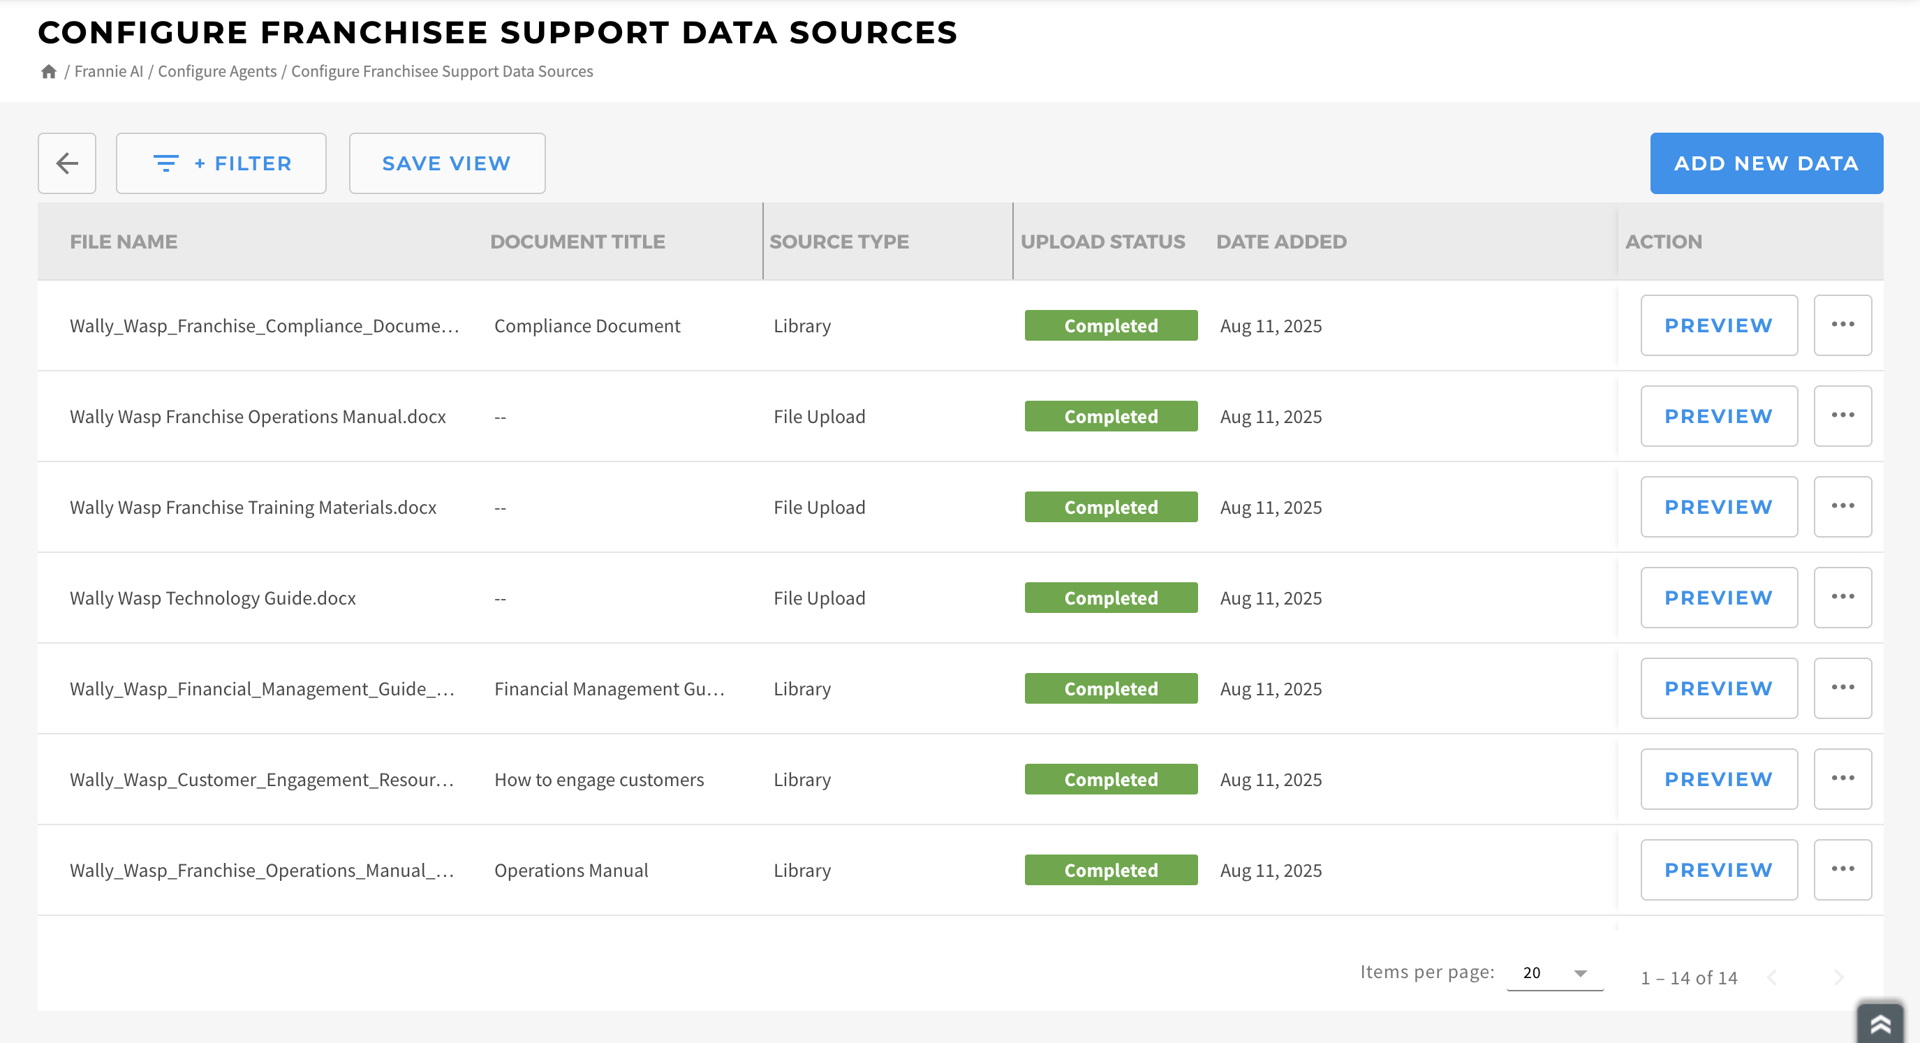Expand the actions menu for the Operations Manual row

(1843, 869)
